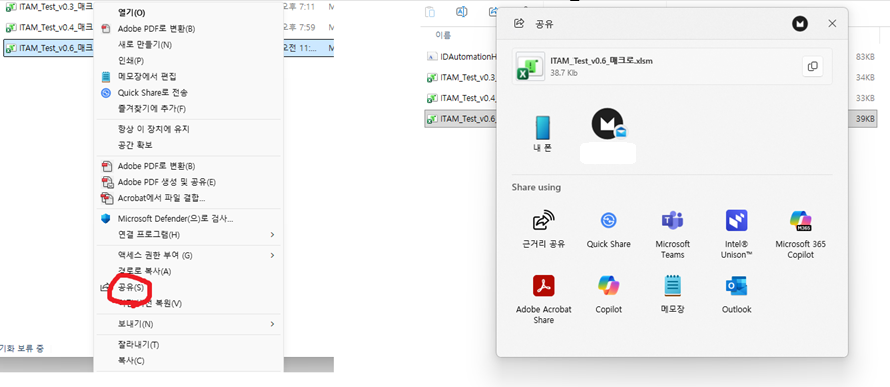Screen dimensions: 890x387
Task: Click the Notepad icon beside 메모장에서 편집
Action: click(x=106, y=76)
